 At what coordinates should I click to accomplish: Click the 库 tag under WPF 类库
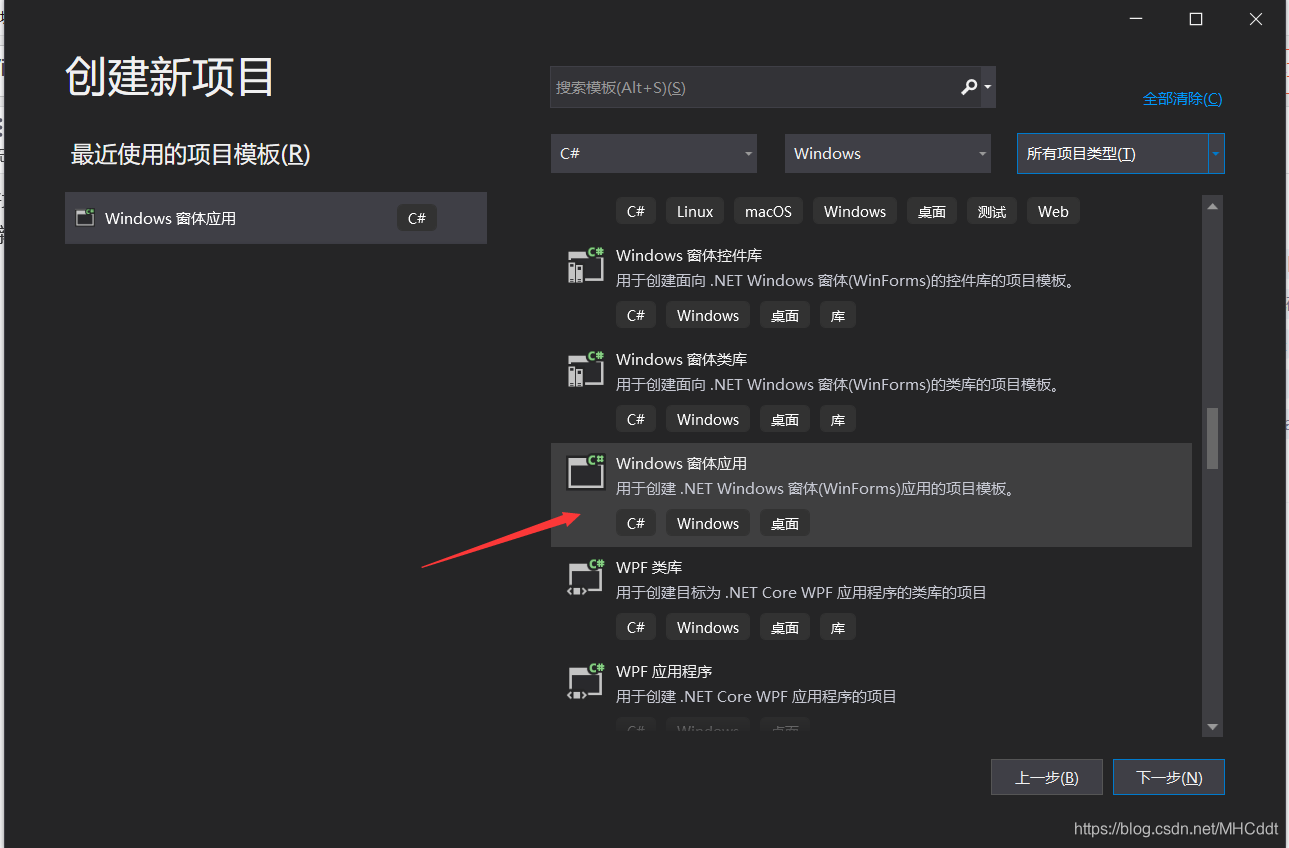tap(838, 627)
